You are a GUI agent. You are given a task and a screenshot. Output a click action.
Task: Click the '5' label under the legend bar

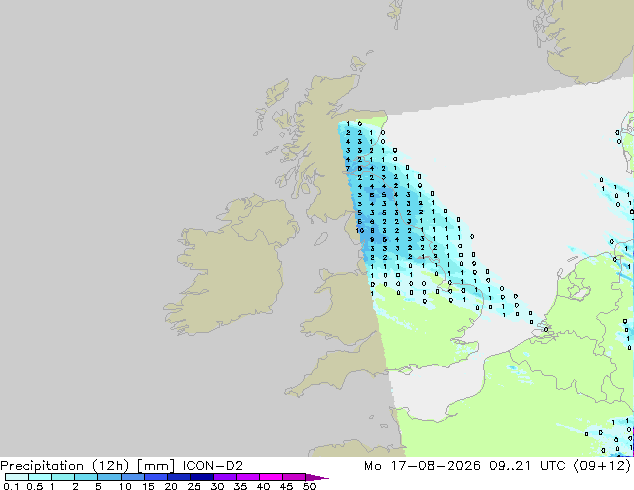(98, 486)
